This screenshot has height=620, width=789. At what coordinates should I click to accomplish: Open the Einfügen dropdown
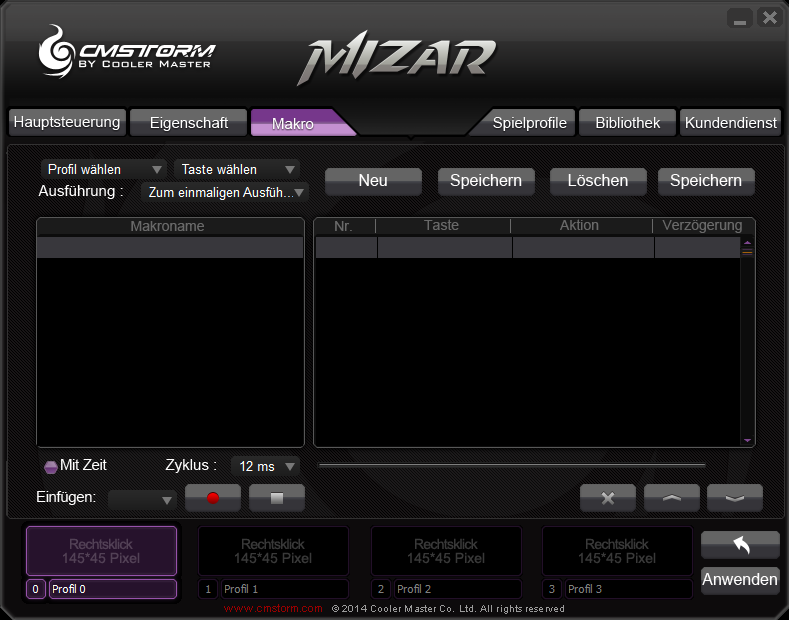[142, 500]
